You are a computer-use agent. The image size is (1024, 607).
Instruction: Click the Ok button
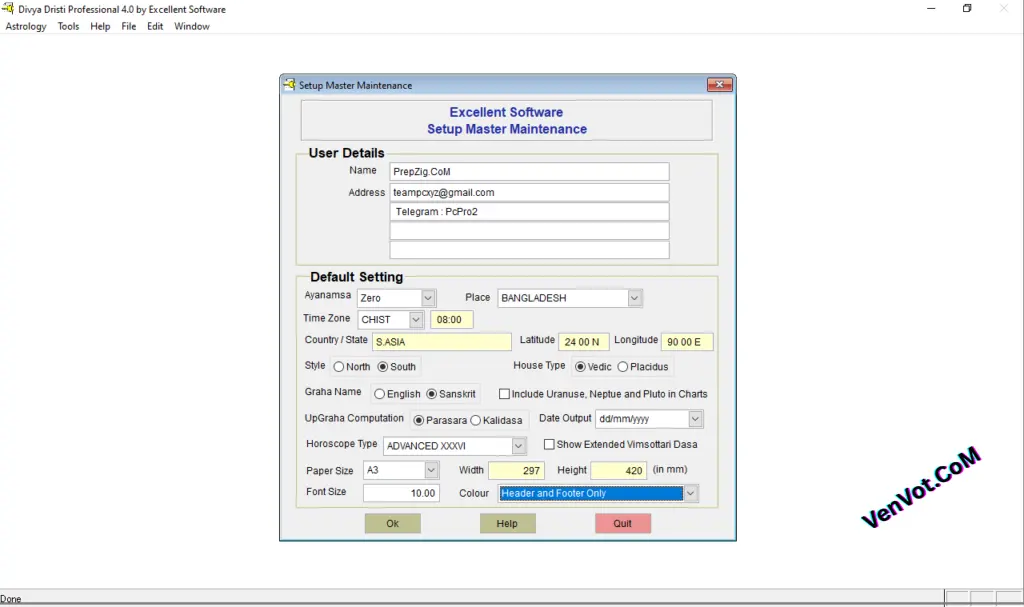(x=392, y=523)
